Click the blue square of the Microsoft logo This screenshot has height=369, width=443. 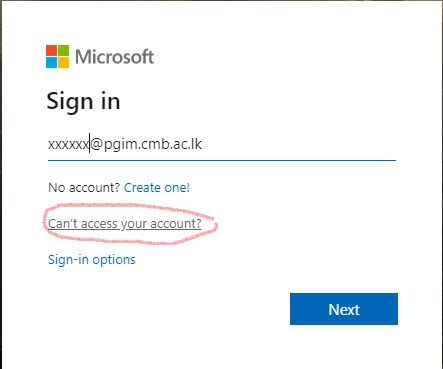51,63
